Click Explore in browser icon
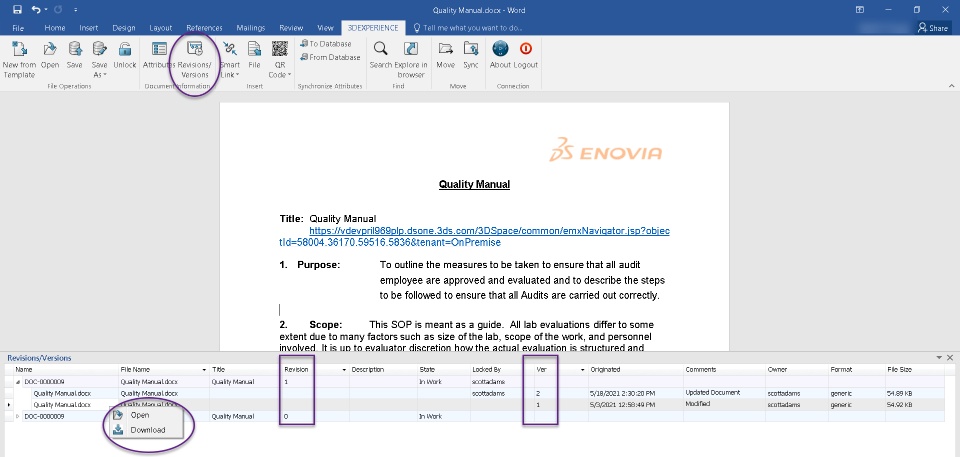 point(411,49)
